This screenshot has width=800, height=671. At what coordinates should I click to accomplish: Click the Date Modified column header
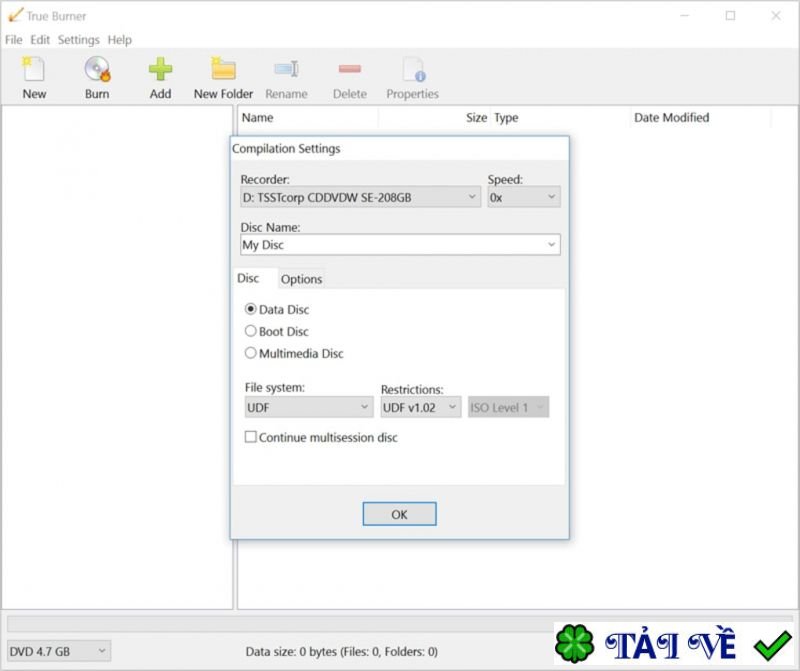701,118
